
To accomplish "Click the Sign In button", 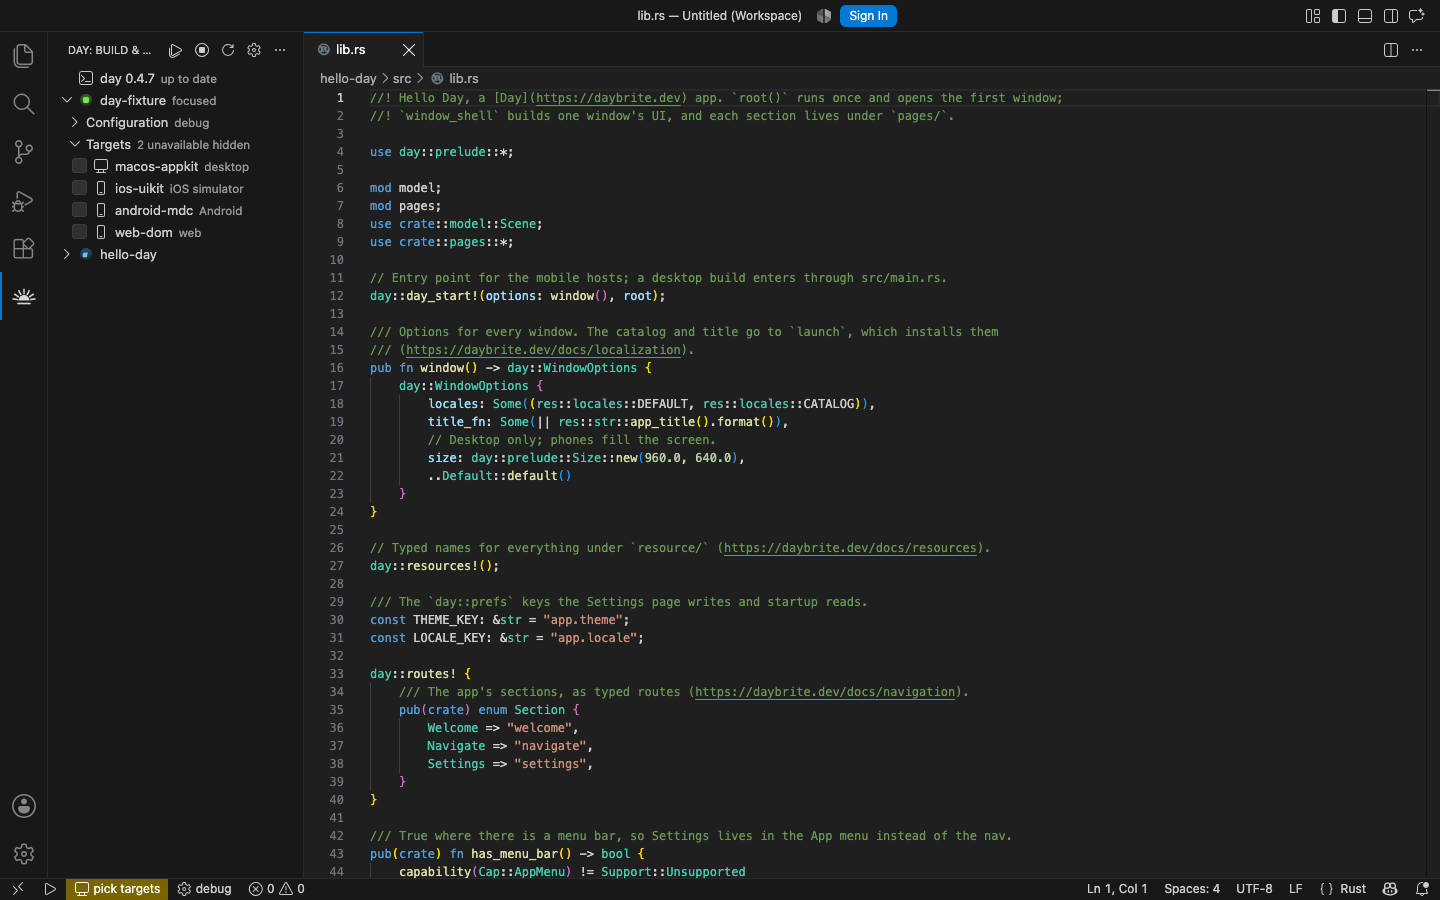I will [868, 16].
